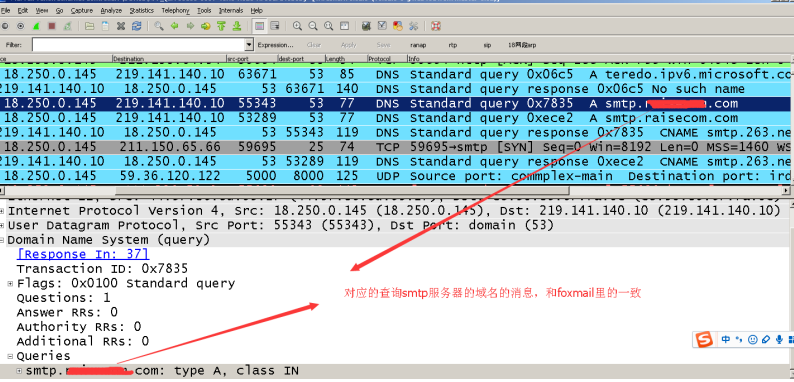794x382 pixels.
Task: Open the Go menu
Action: coord(59,10)
